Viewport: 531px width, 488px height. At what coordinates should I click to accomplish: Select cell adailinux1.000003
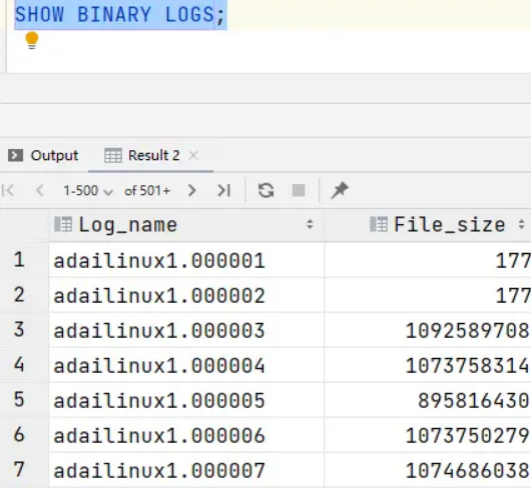pos(159,331)
